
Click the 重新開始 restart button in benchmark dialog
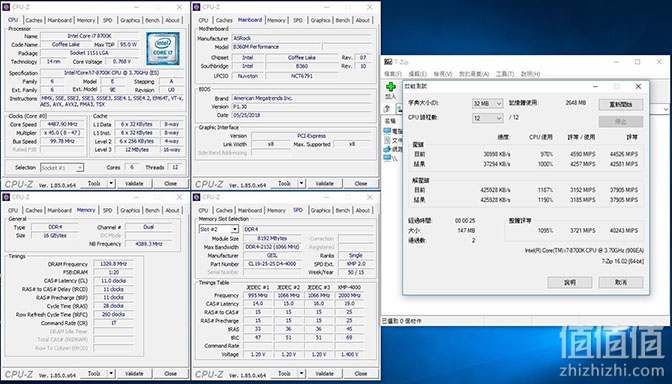[x=621, y=104]
